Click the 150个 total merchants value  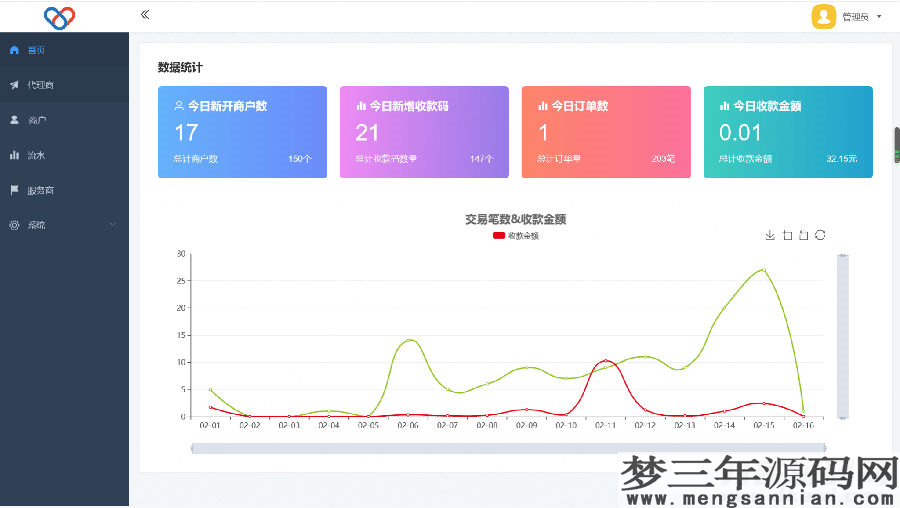coord(300,159)
